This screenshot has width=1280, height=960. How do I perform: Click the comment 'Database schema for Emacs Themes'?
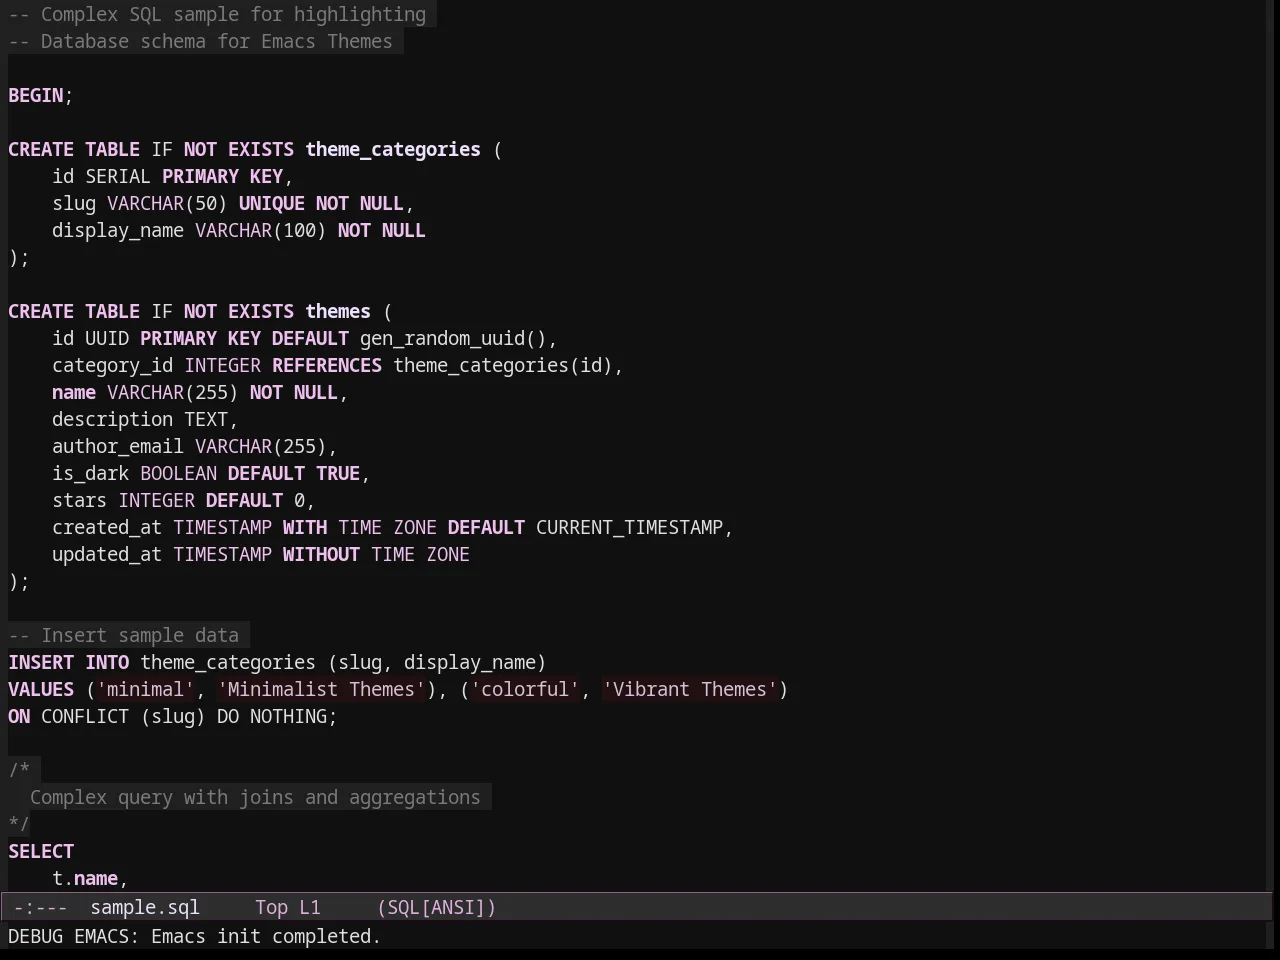[x=217, y=42]
